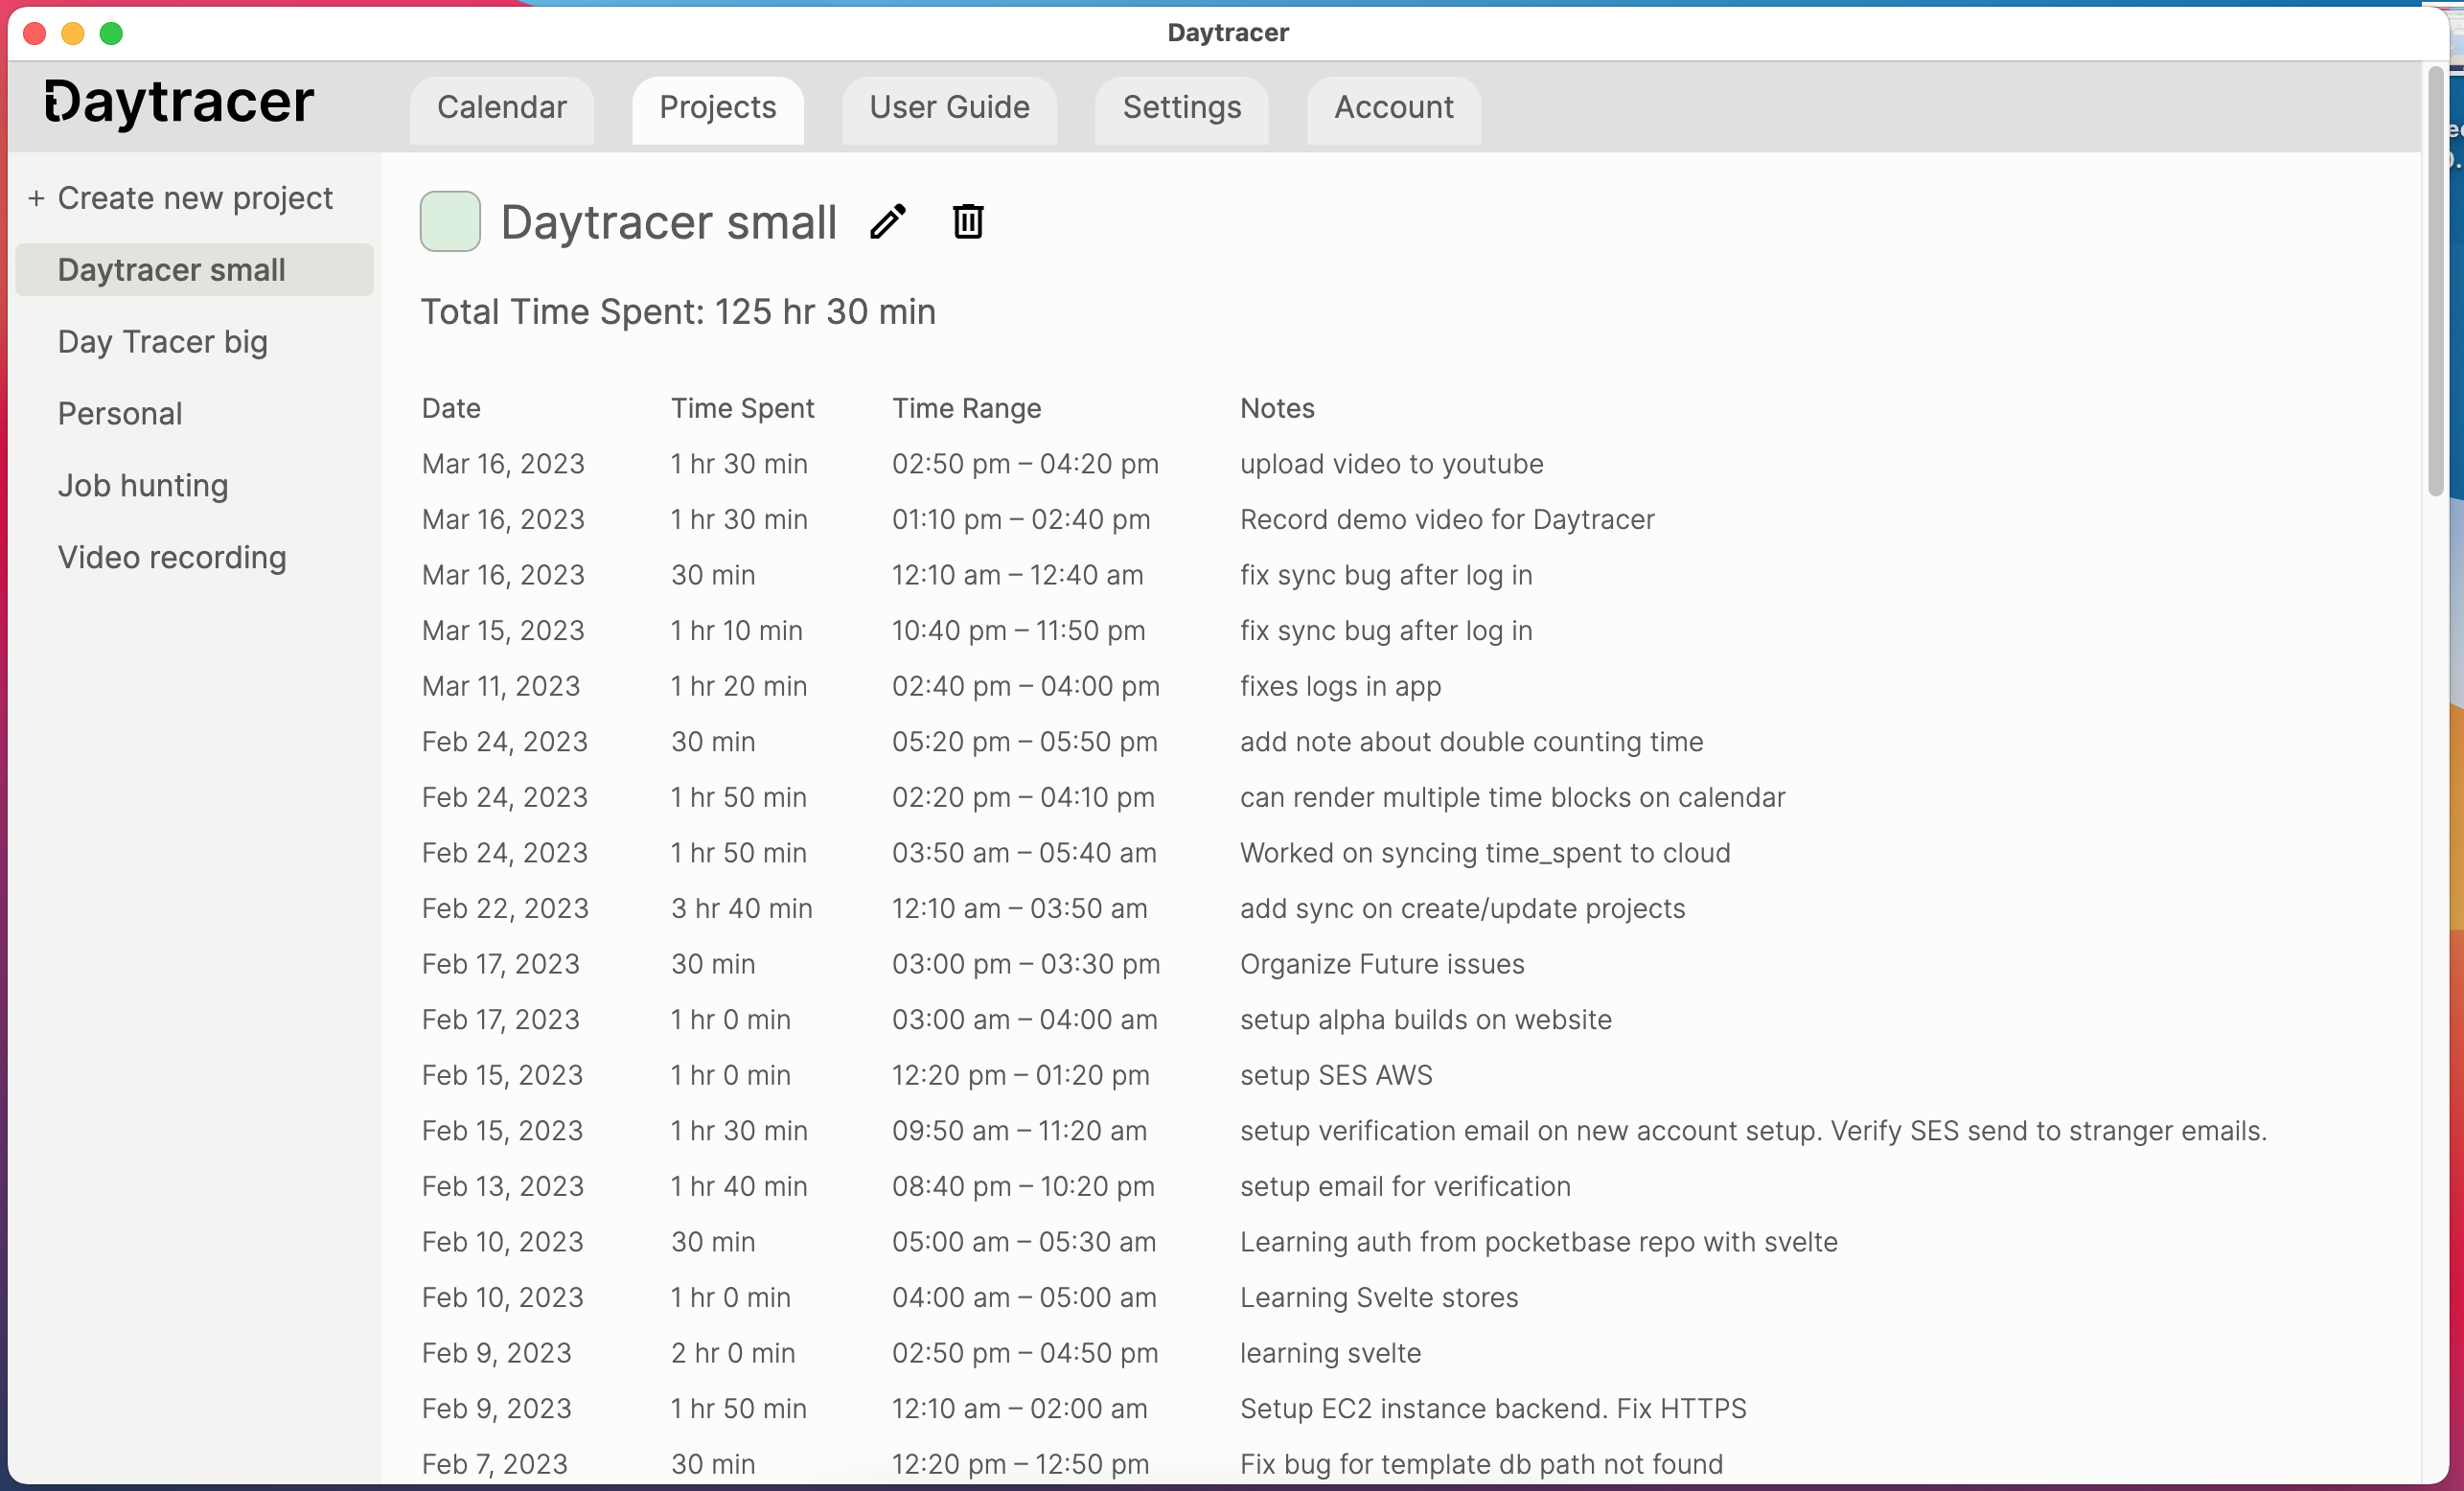Click Total Time Spent: 125 hr 30 min

pos(678,312)
